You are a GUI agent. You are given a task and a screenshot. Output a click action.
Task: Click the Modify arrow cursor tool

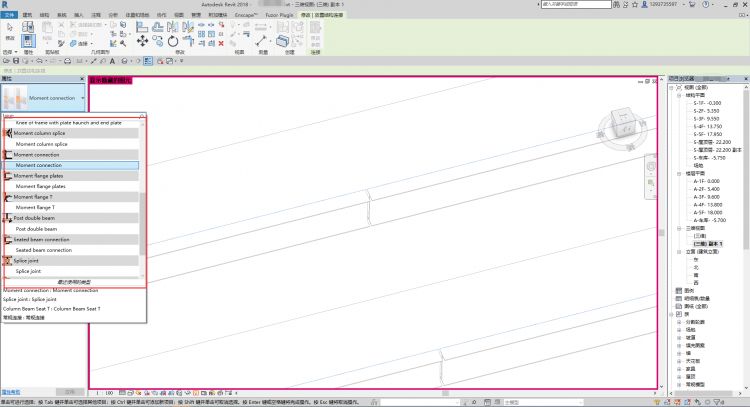(10, 29)
